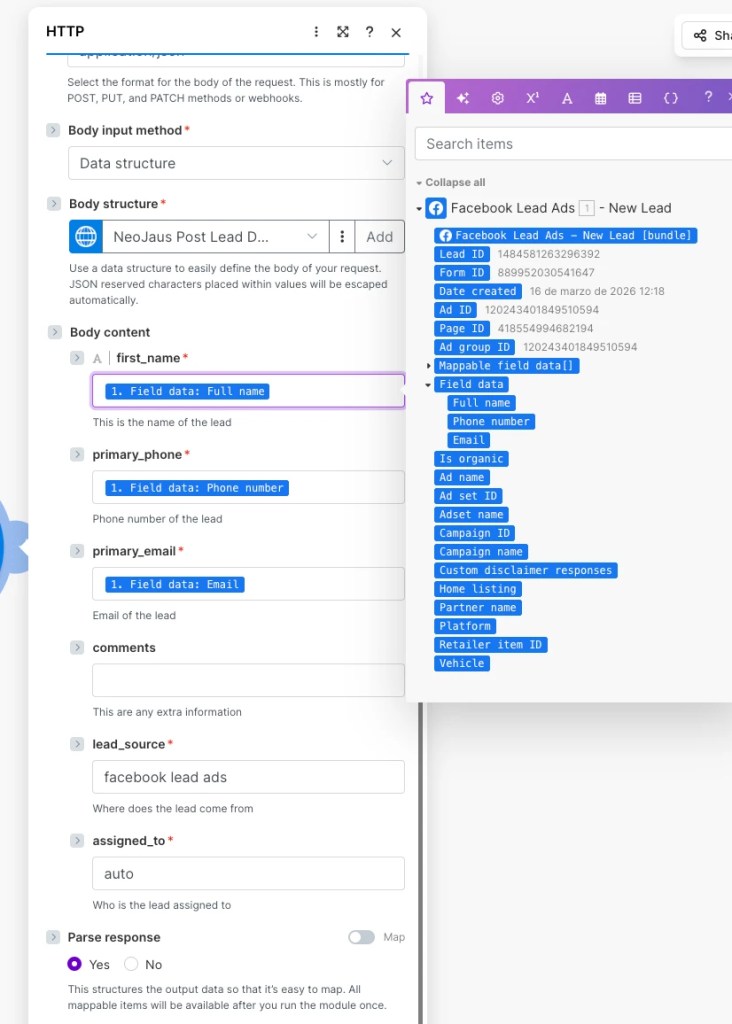The image size is (732, 1024).
Task: Expand HTTP panel to full screen
Action: pyautogui.click(x=343, y=32)
